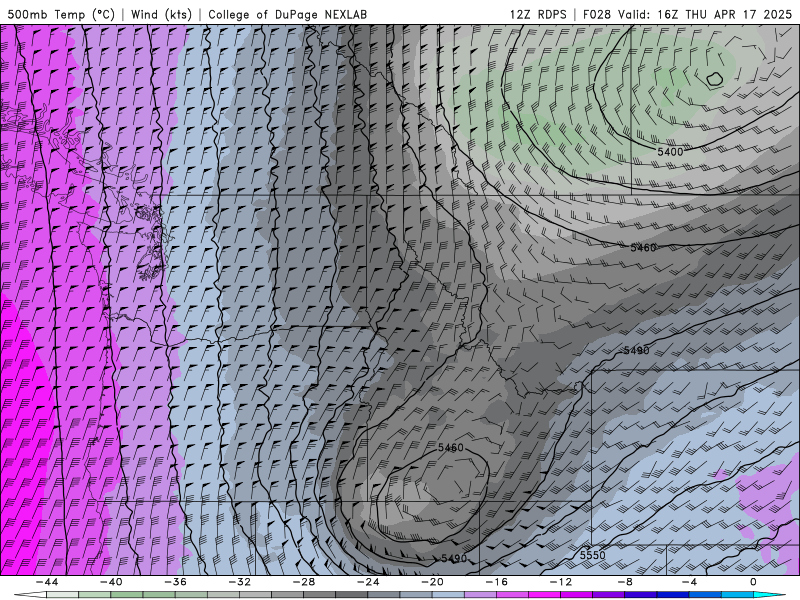Click the 5490 label right of map center
Image resolution: width=800 pixels, height=600 pixels.
(x=636, y=351)
